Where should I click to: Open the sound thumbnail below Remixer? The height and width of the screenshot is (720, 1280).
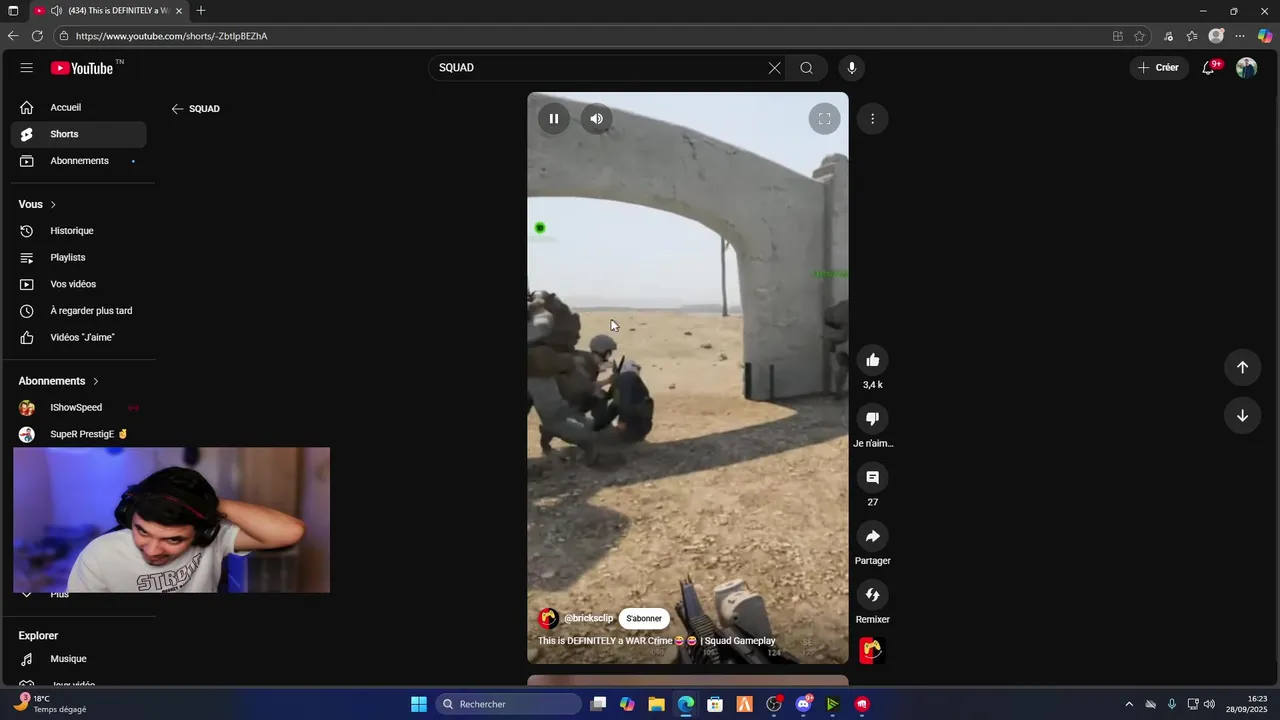tap(872, 651)
